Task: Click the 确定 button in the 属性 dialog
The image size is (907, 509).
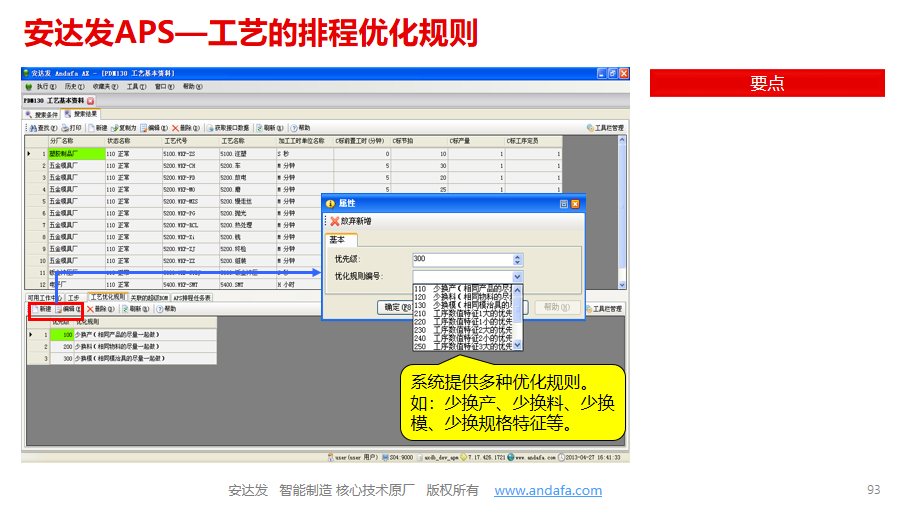Action: pos(396,308)
